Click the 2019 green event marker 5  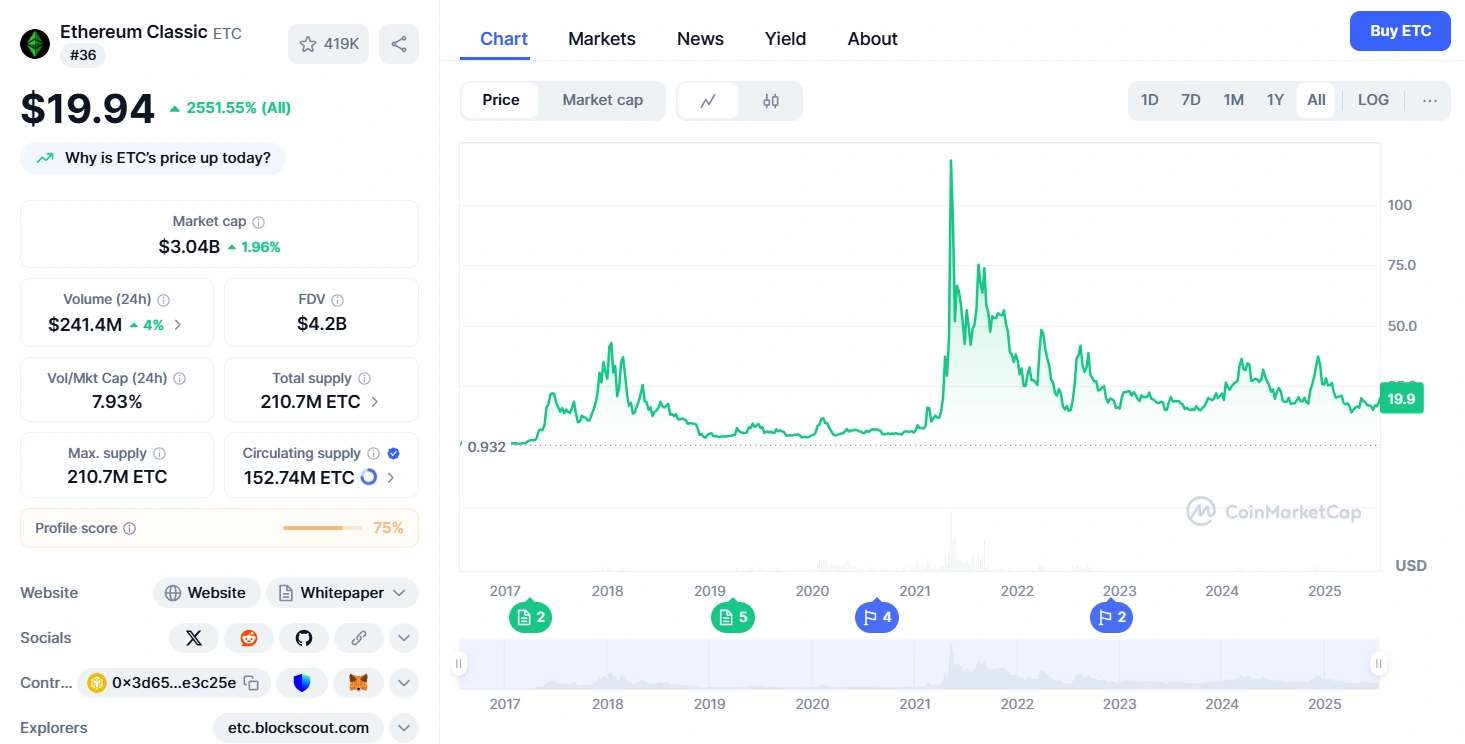coord(733,617)
